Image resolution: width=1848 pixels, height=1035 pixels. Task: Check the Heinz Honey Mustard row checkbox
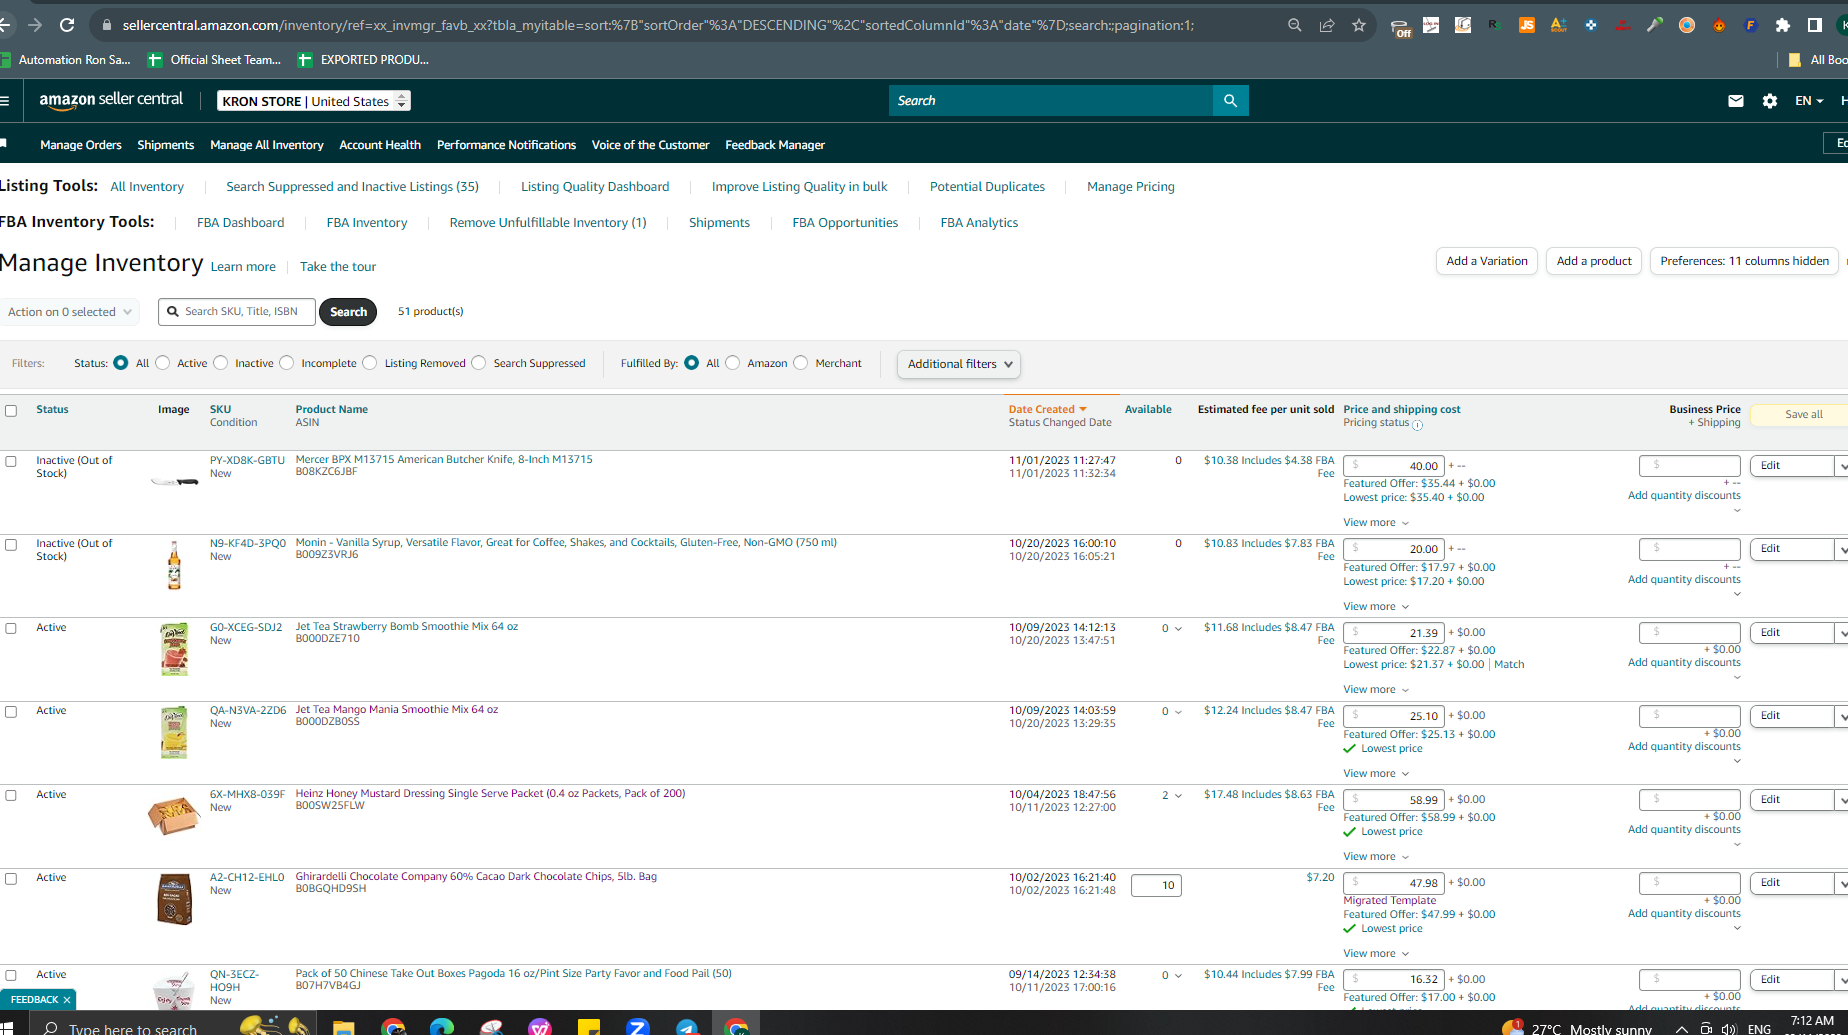[11, 796]
